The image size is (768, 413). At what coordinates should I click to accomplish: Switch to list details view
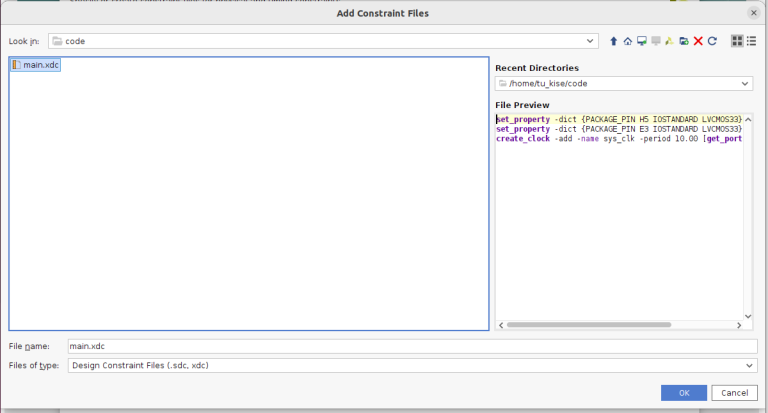[751, 41]
